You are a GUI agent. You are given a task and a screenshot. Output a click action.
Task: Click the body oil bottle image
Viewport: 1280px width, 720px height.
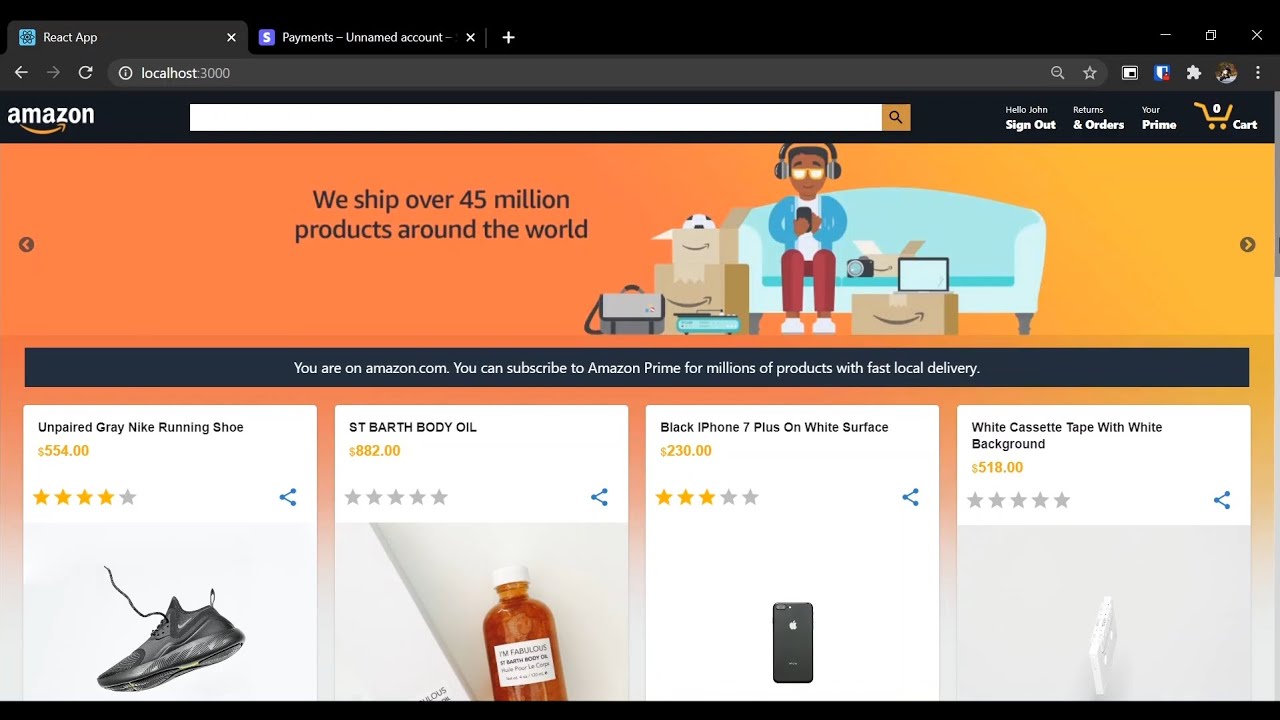coord(481,612)
